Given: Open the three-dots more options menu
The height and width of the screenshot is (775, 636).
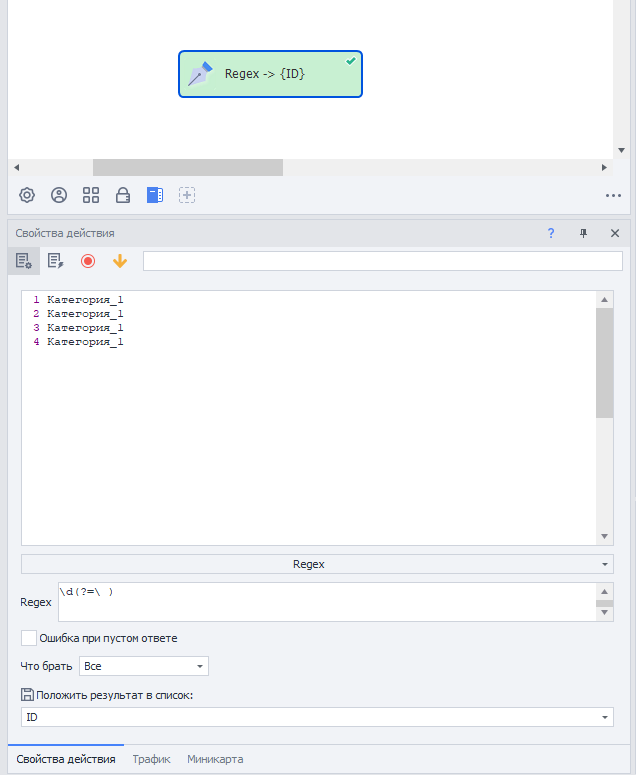Looking at the screenshot, I should (613, 196).
